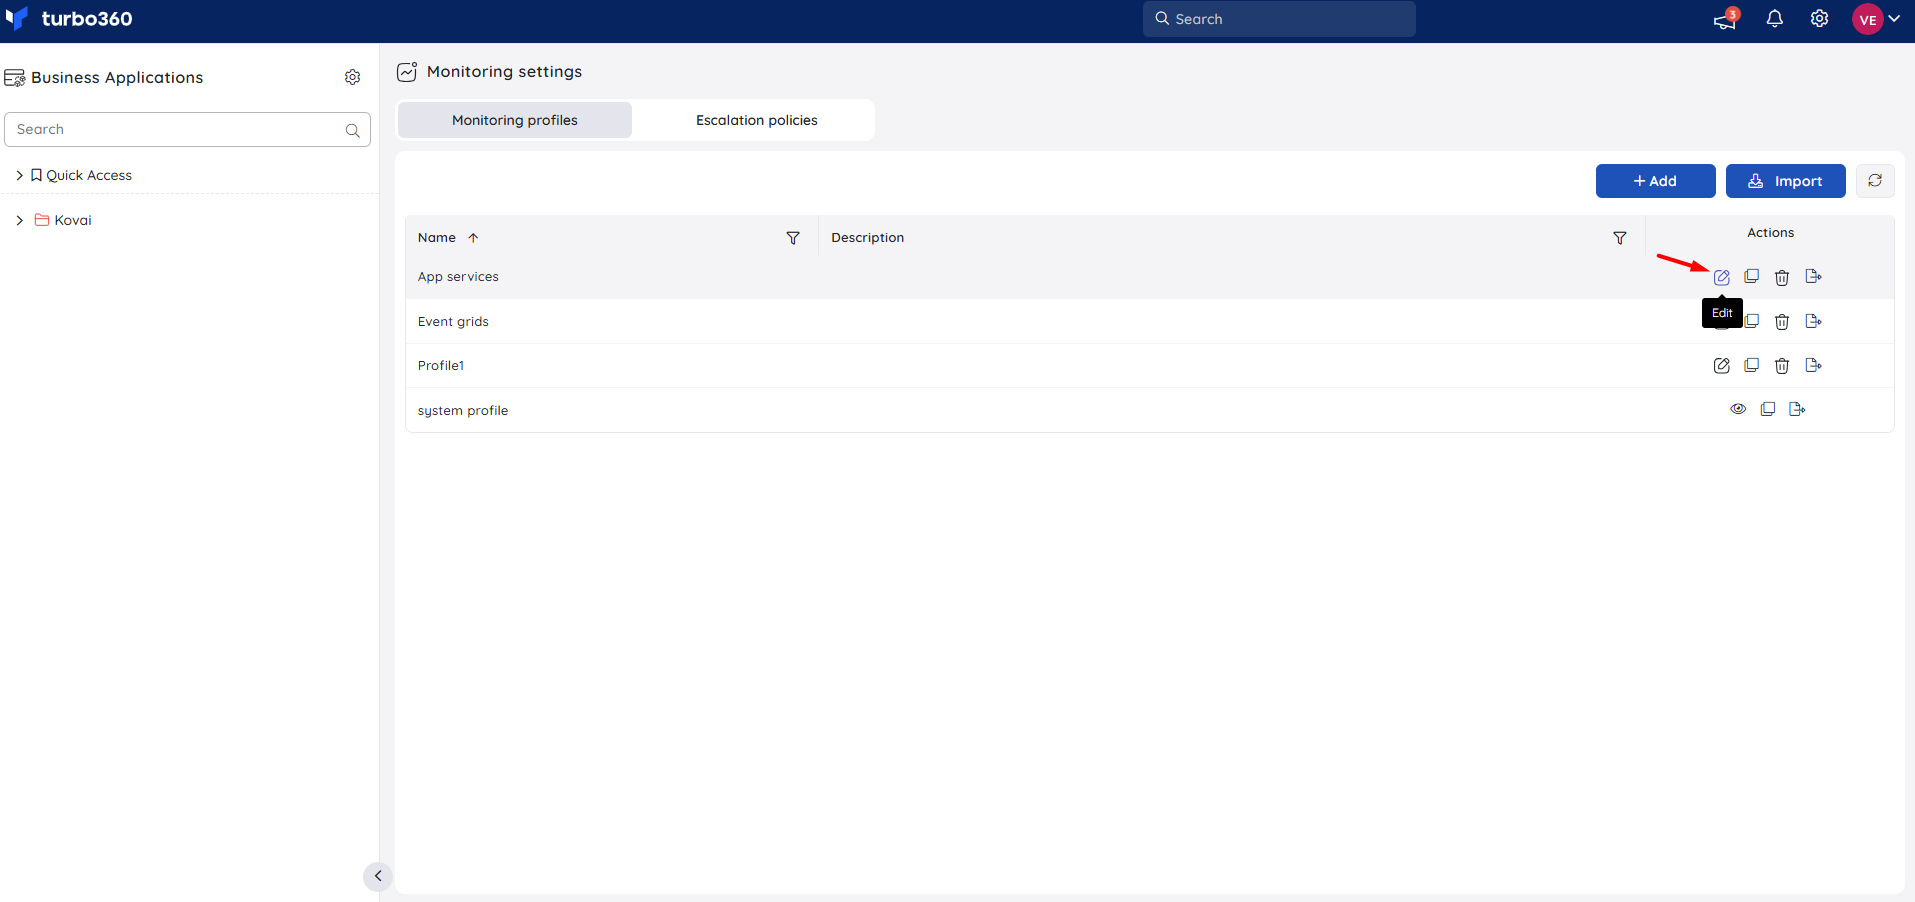Delete the Profile1 monitoring profile
The height and width of the screenshot is (902, 1915).
click(1782, 365)
